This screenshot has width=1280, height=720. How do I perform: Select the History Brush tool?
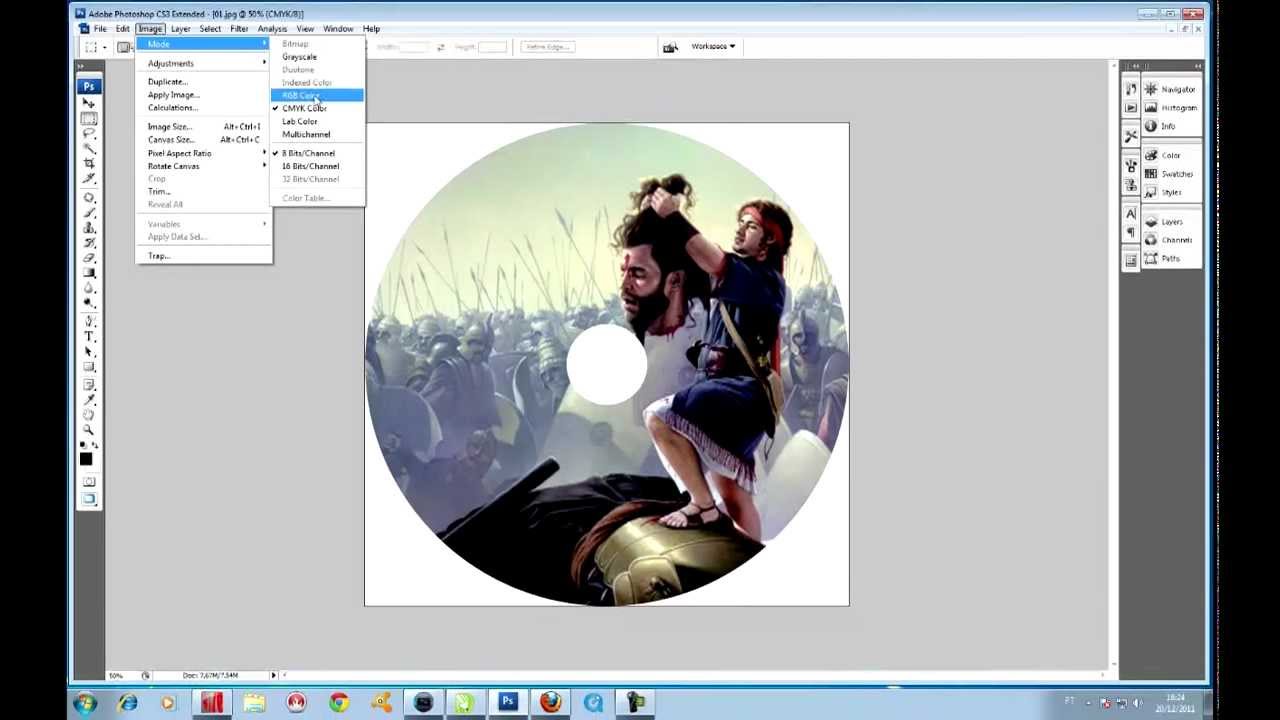coord(89,241)
